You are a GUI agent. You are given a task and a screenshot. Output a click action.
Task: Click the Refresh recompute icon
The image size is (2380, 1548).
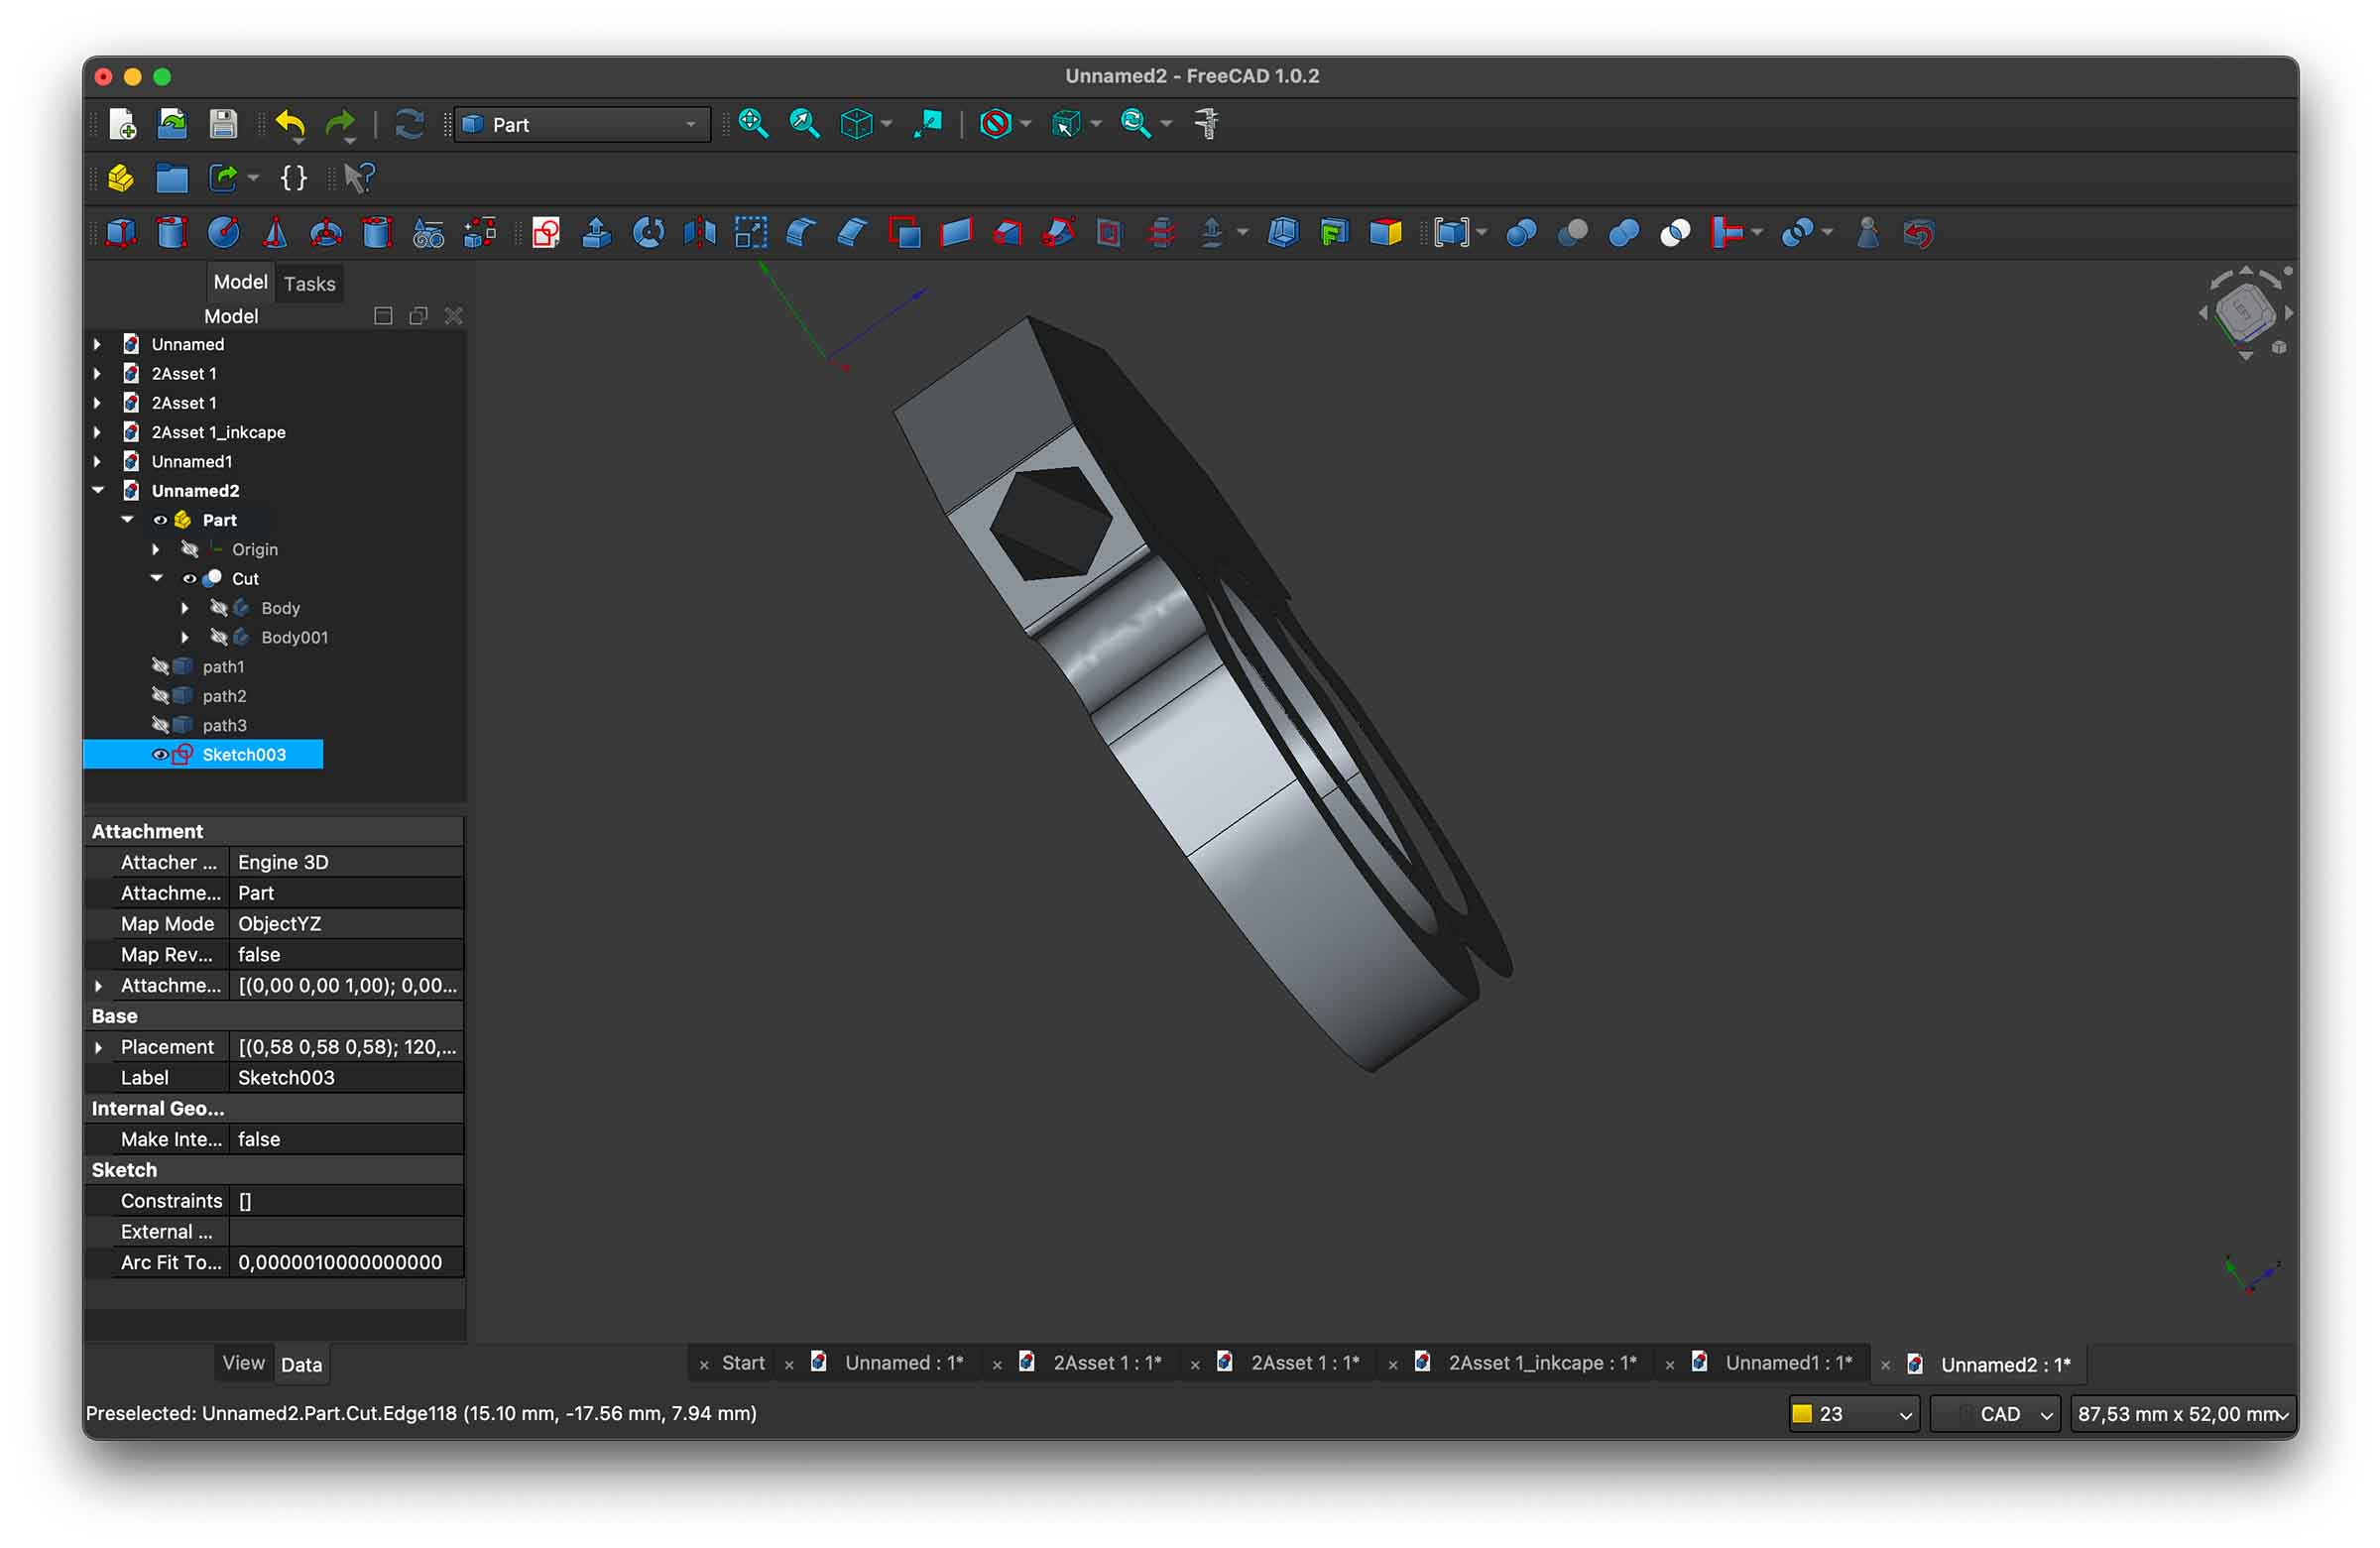[409, 124]
